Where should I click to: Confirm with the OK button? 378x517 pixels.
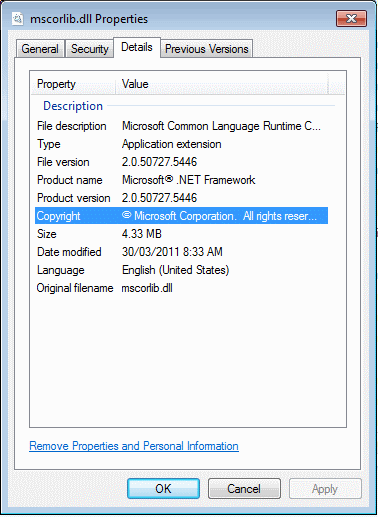point(163,489)
